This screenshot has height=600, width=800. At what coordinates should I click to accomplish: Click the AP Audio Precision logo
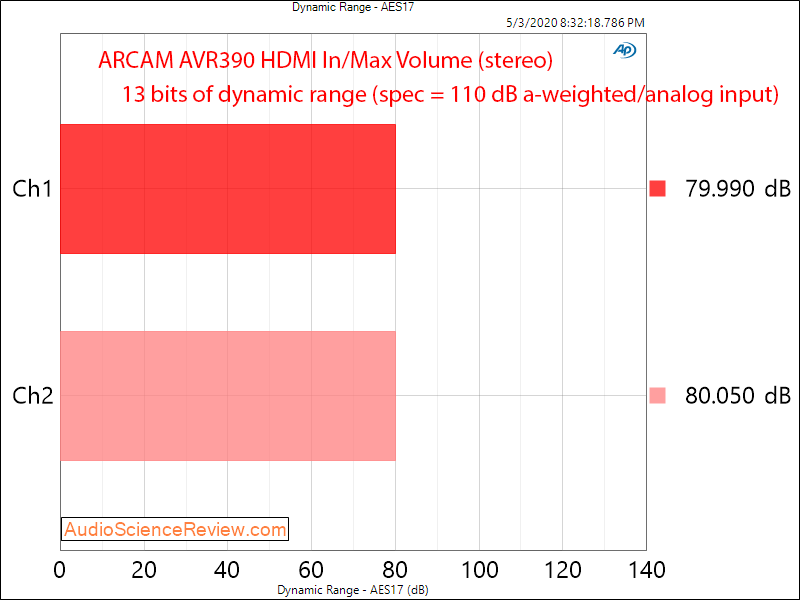coord(624,50)
